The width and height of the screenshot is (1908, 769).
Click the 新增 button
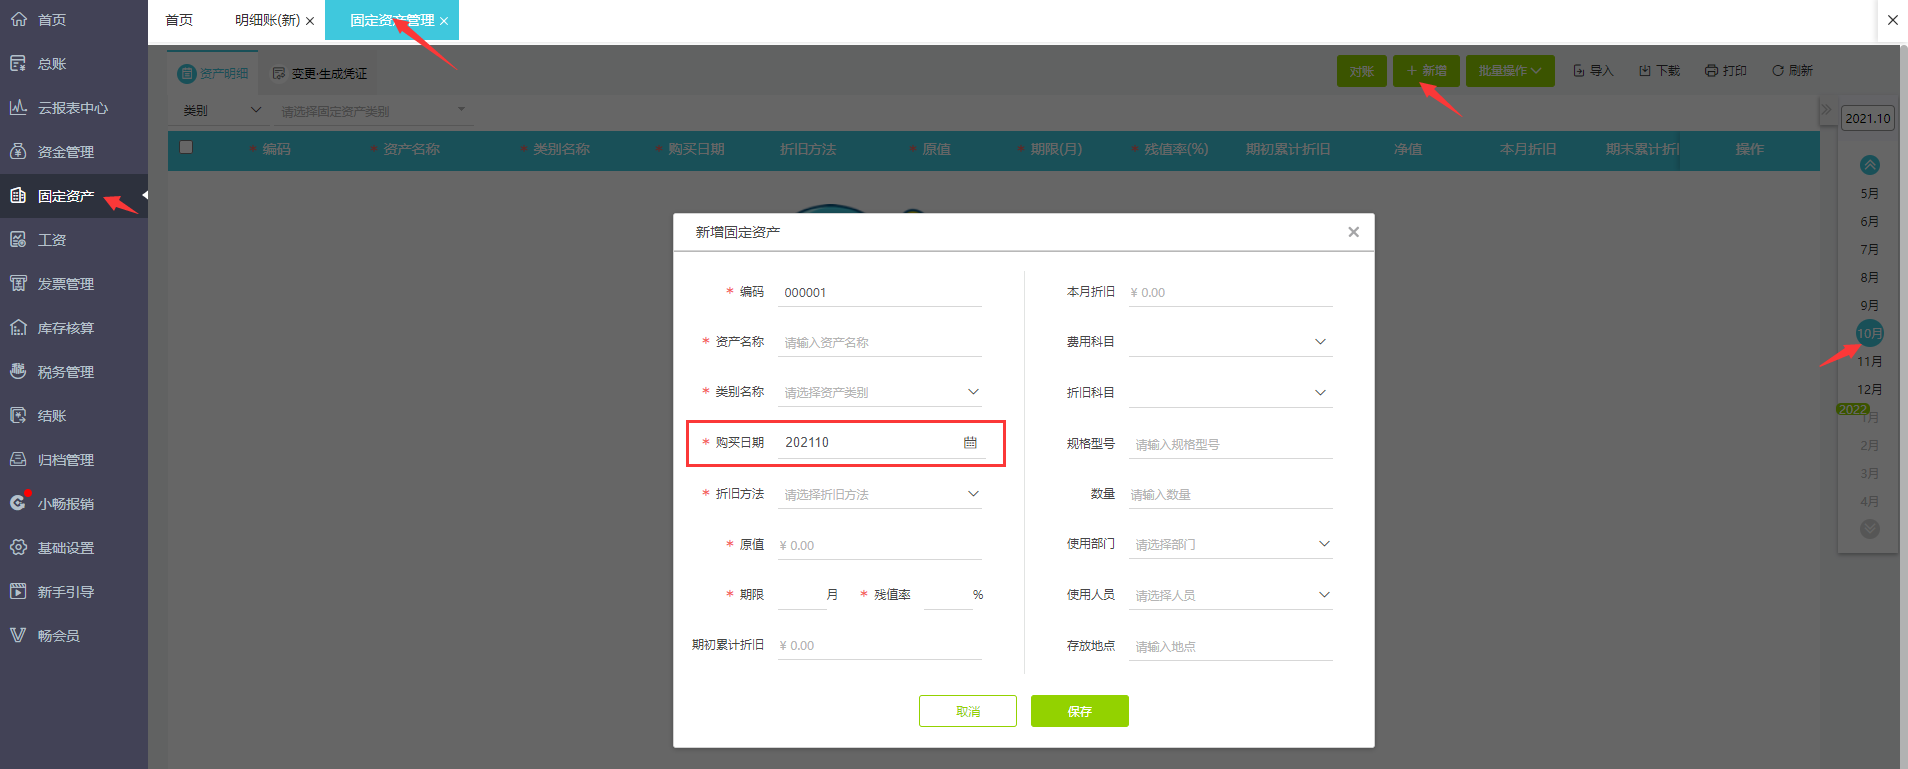1426,71
